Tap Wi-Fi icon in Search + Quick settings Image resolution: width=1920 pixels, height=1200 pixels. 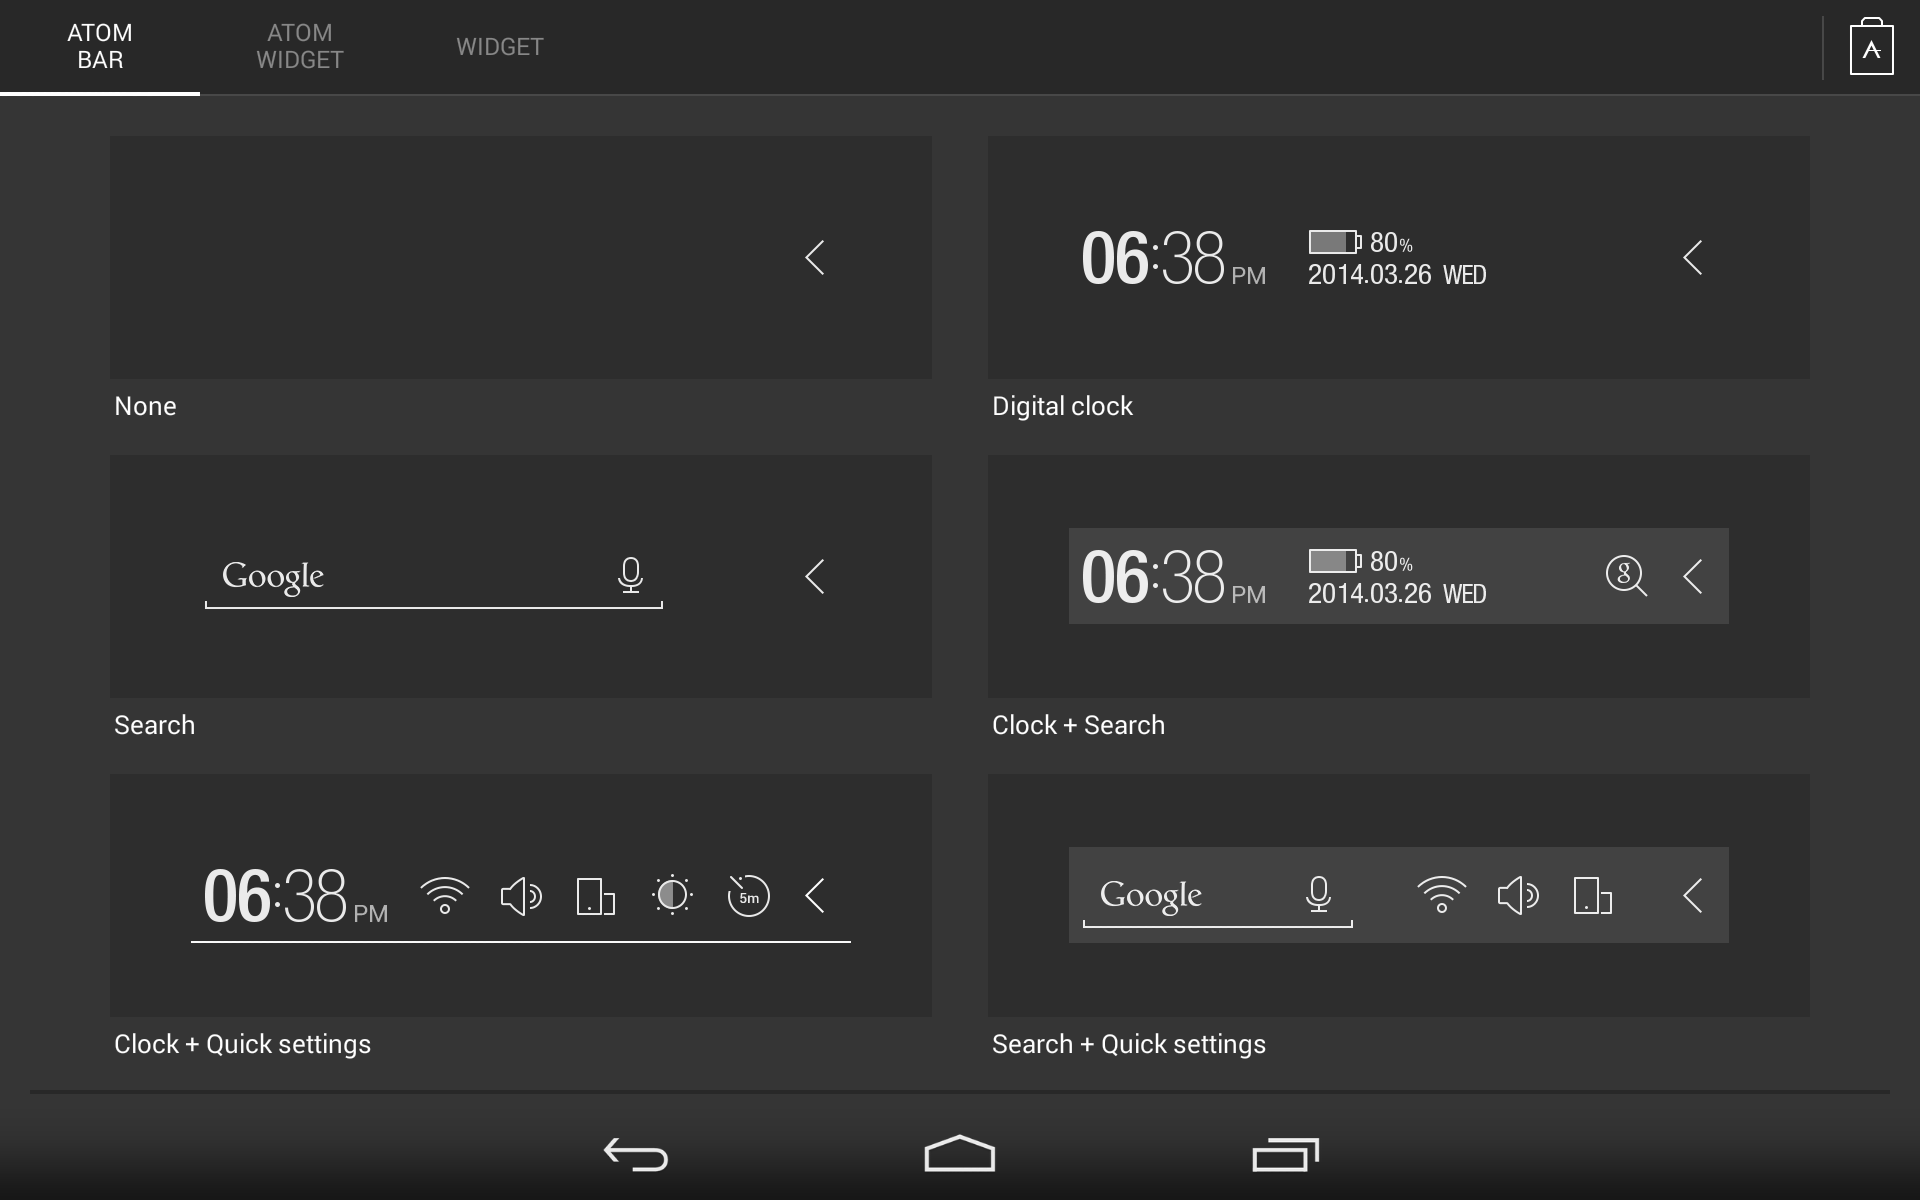(x=1442, y=895)
